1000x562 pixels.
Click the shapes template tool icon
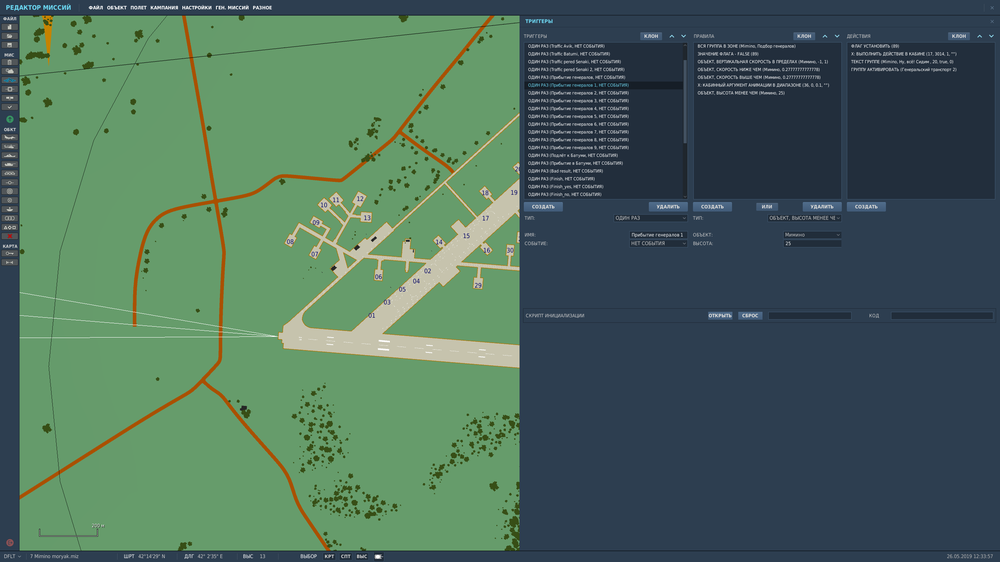[x=10, y=227]
